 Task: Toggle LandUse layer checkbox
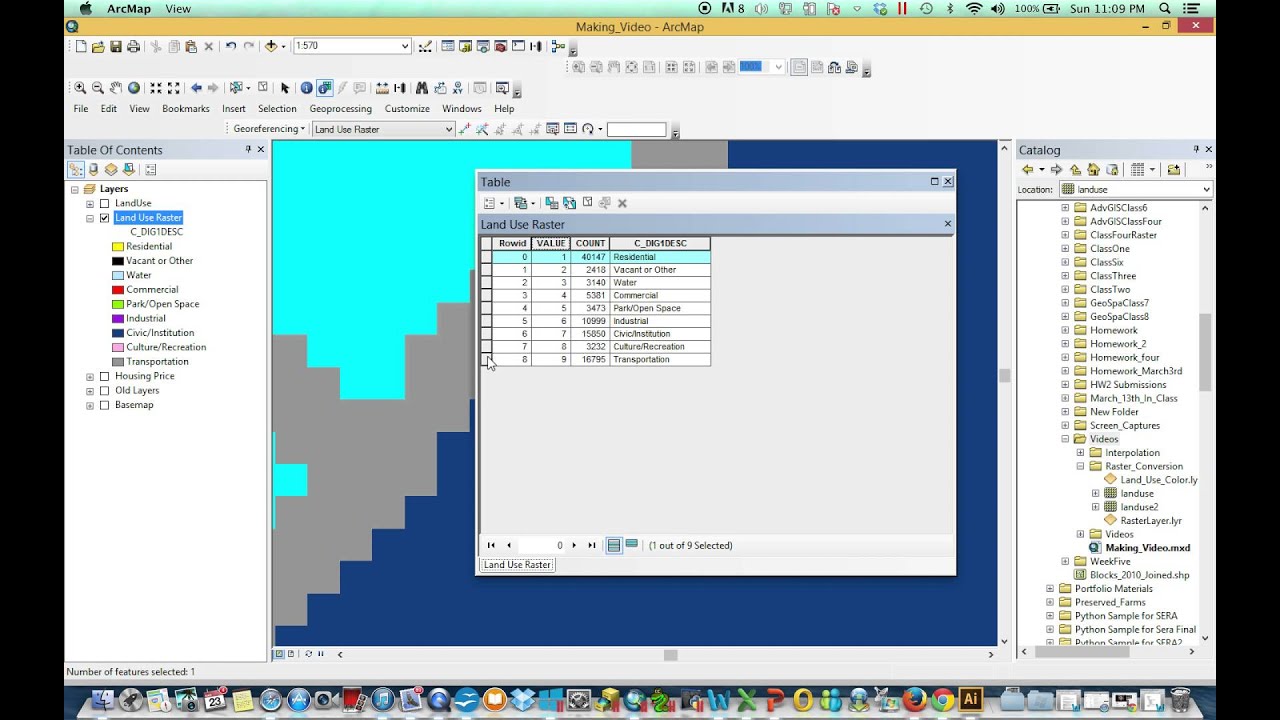(x=104, y=203)
